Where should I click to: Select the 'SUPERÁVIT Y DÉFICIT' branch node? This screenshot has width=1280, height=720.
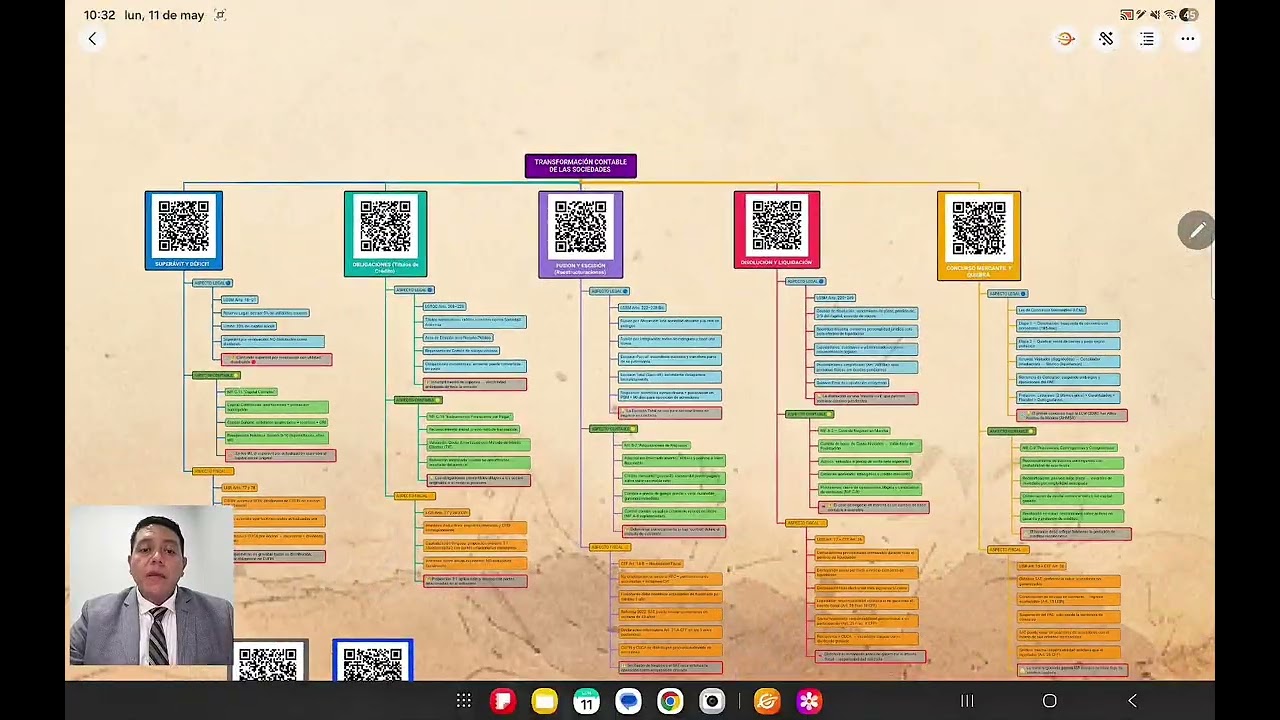[184, 231]
